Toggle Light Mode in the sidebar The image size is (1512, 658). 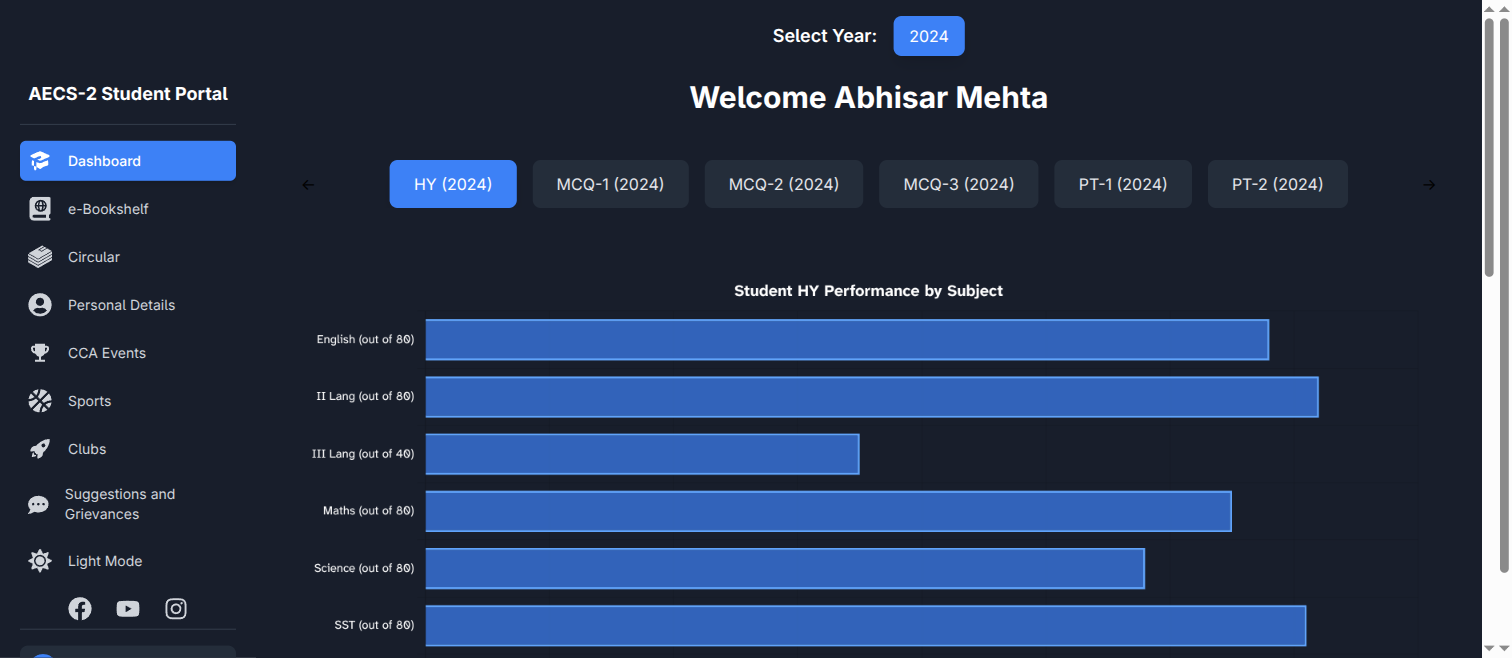[x=104, y=561]
